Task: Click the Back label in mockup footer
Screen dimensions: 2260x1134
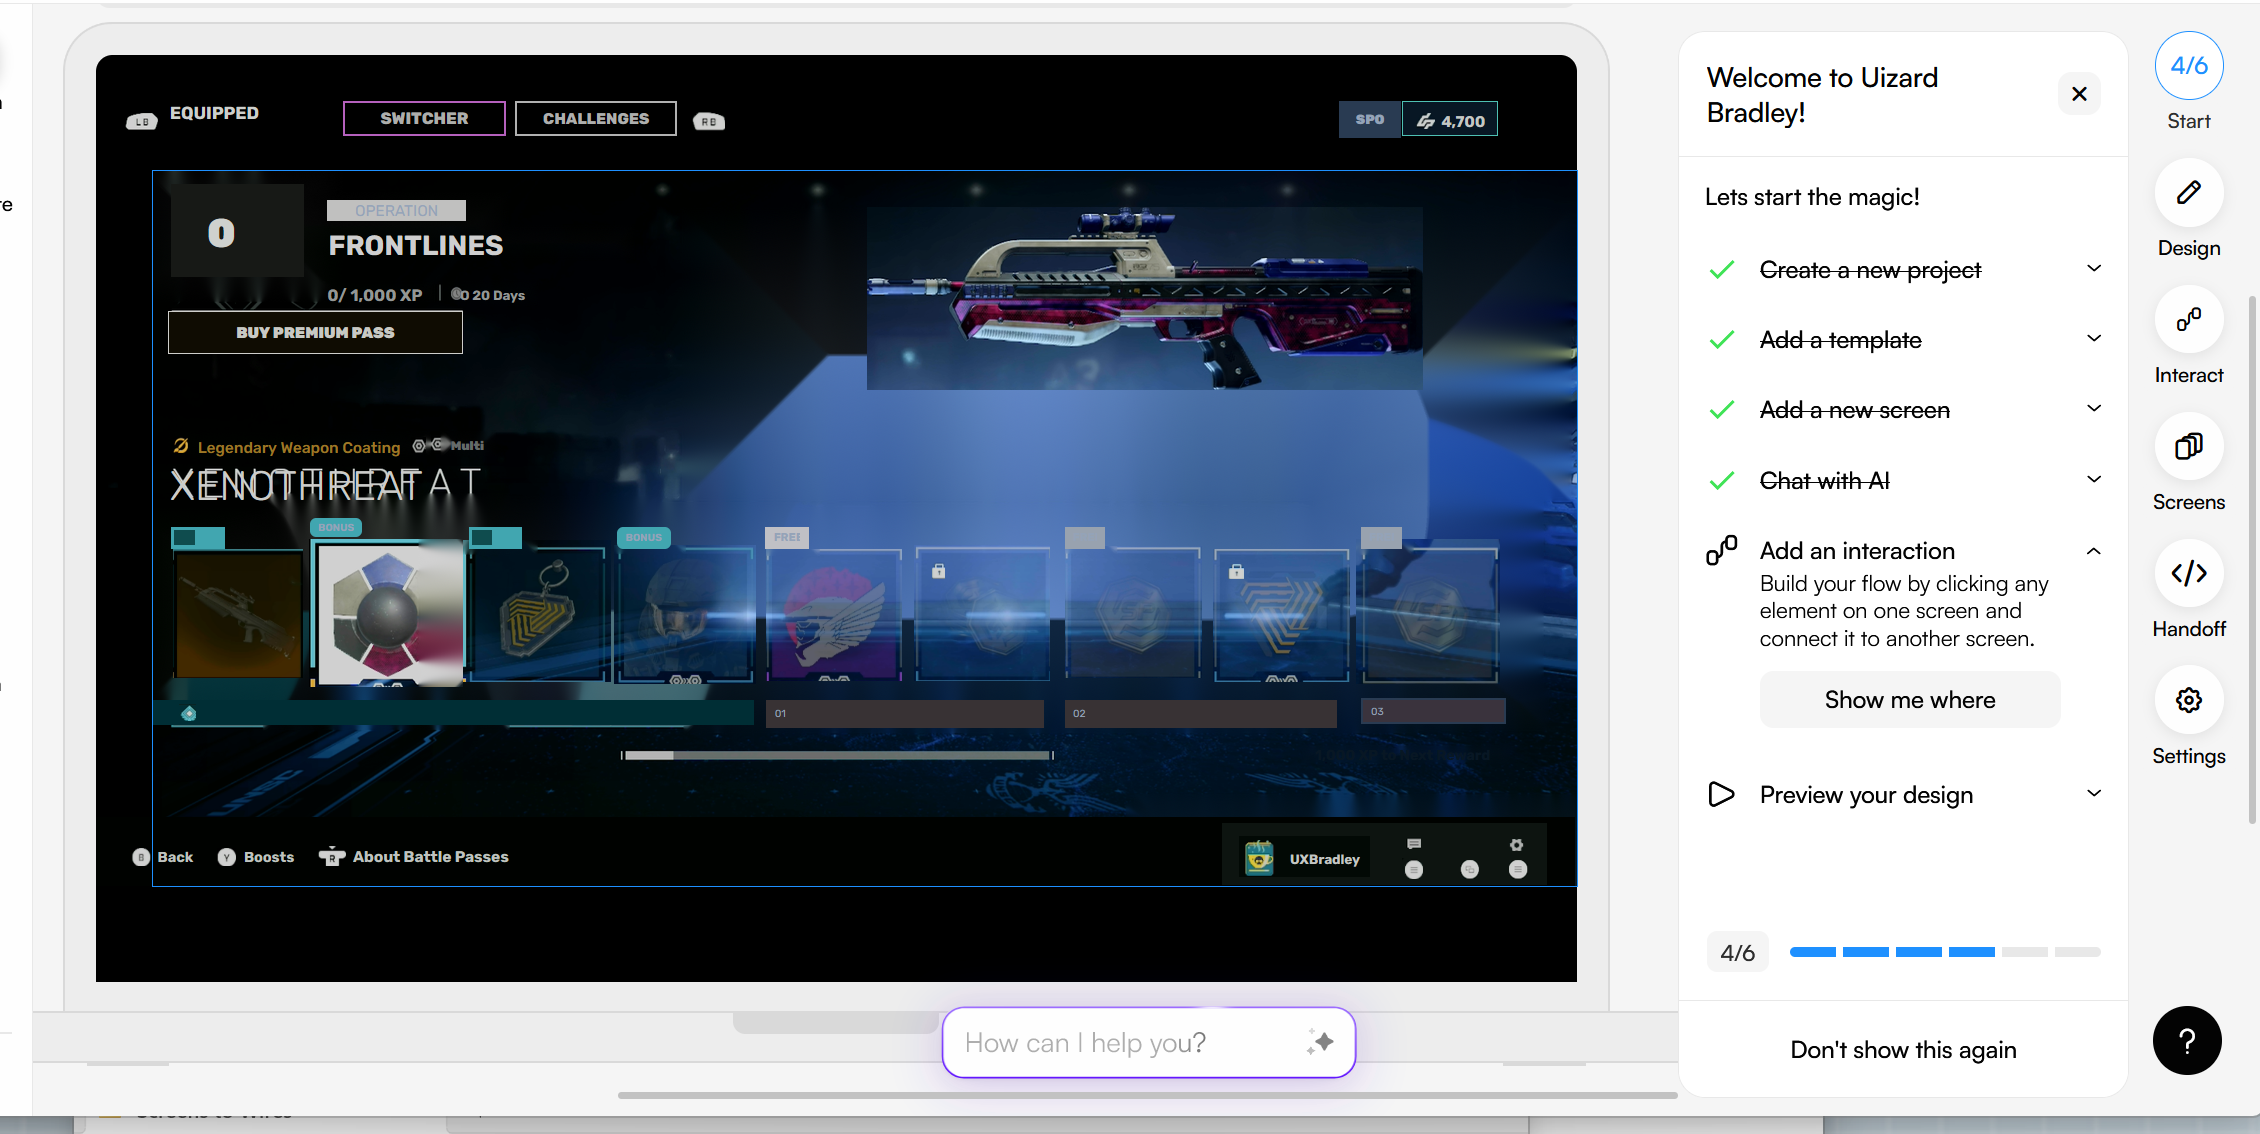Action: click(x=175, y=857)
